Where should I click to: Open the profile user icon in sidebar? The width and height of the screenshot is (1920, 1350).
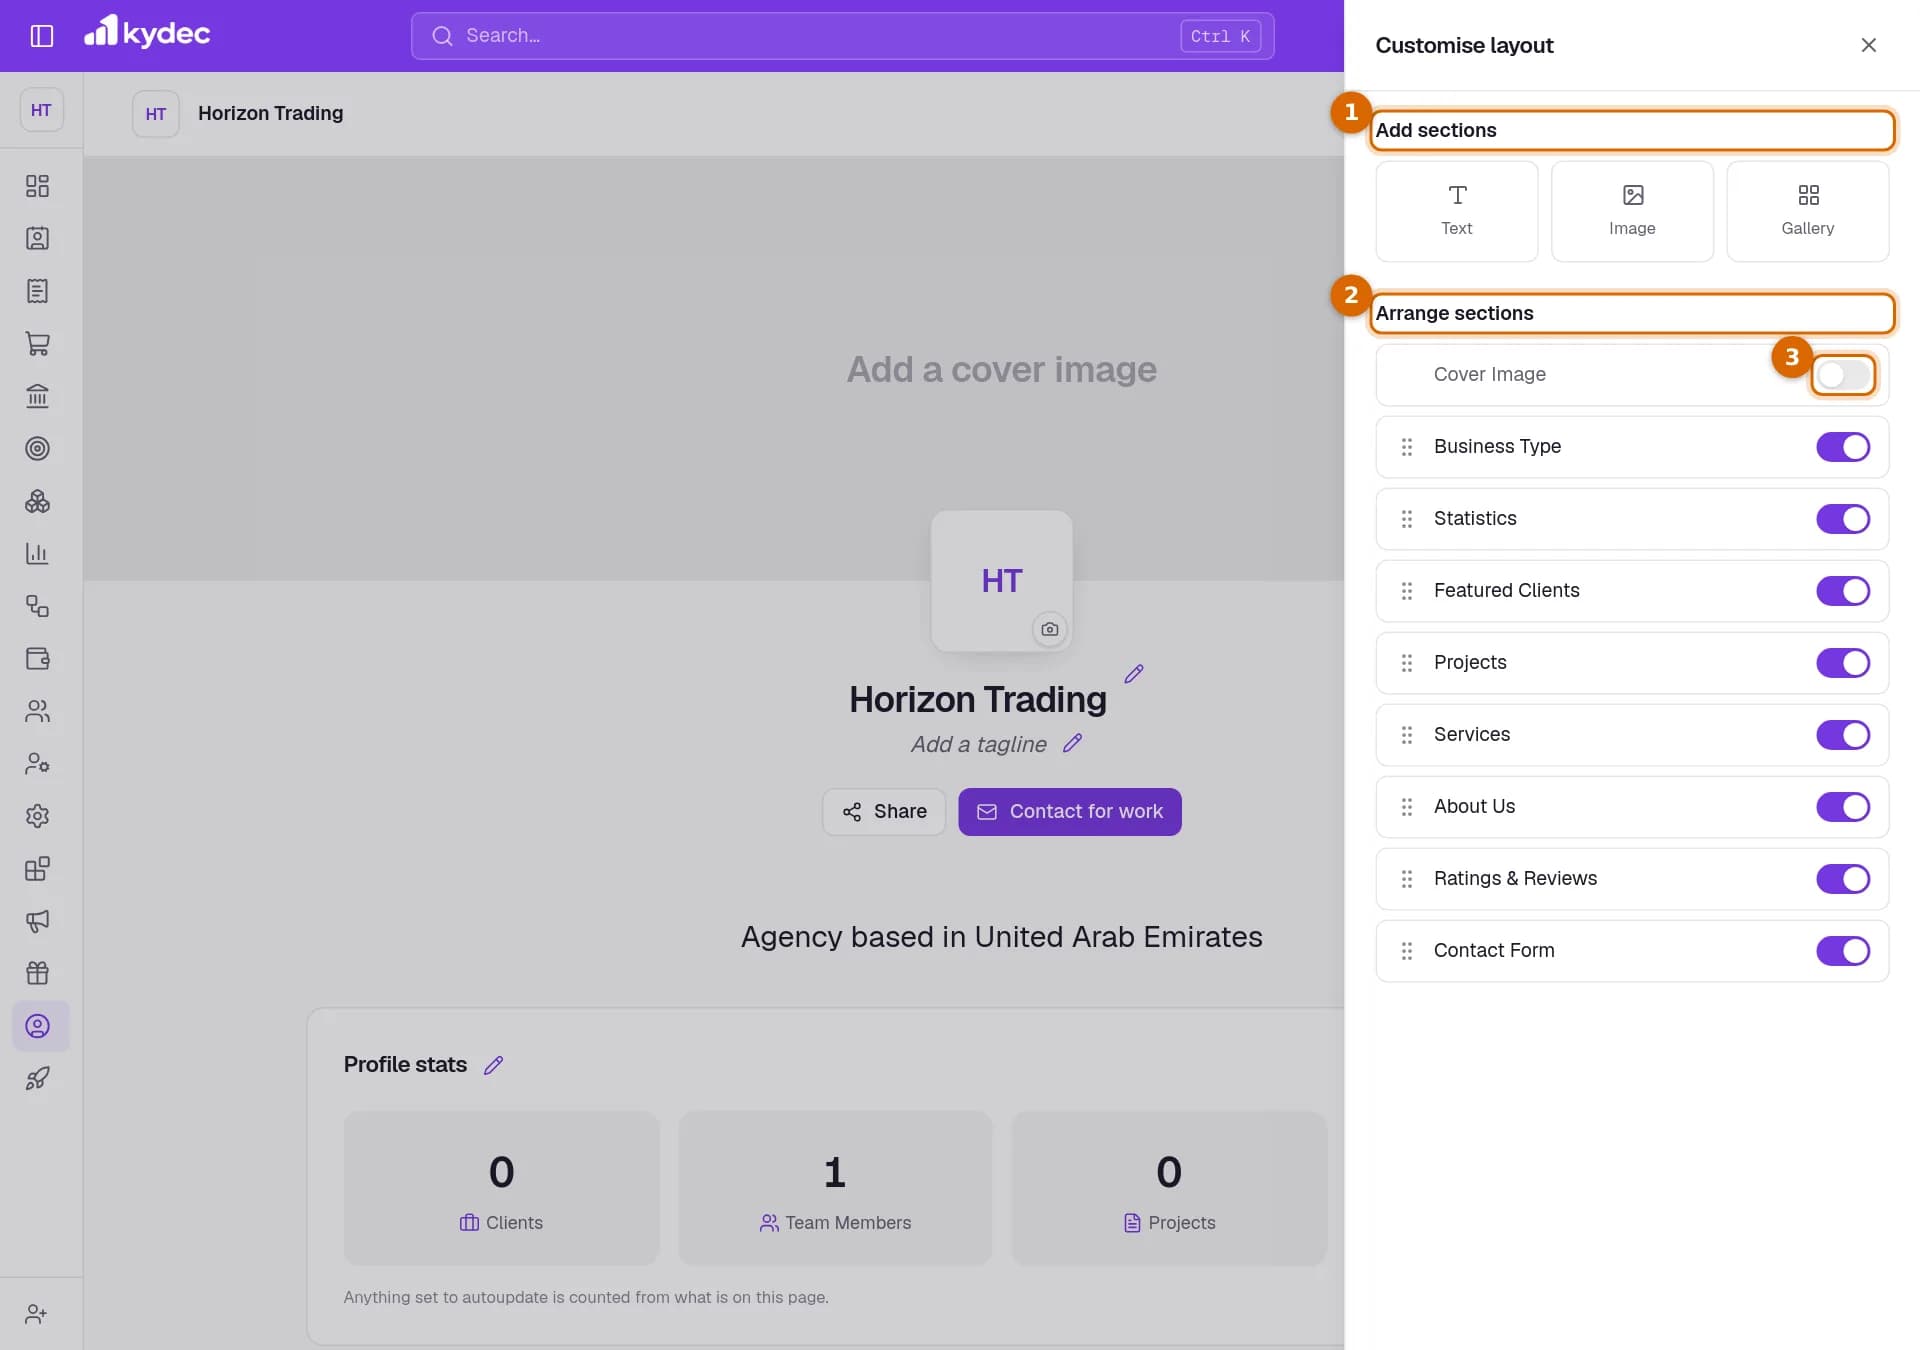coord(37,1026)
